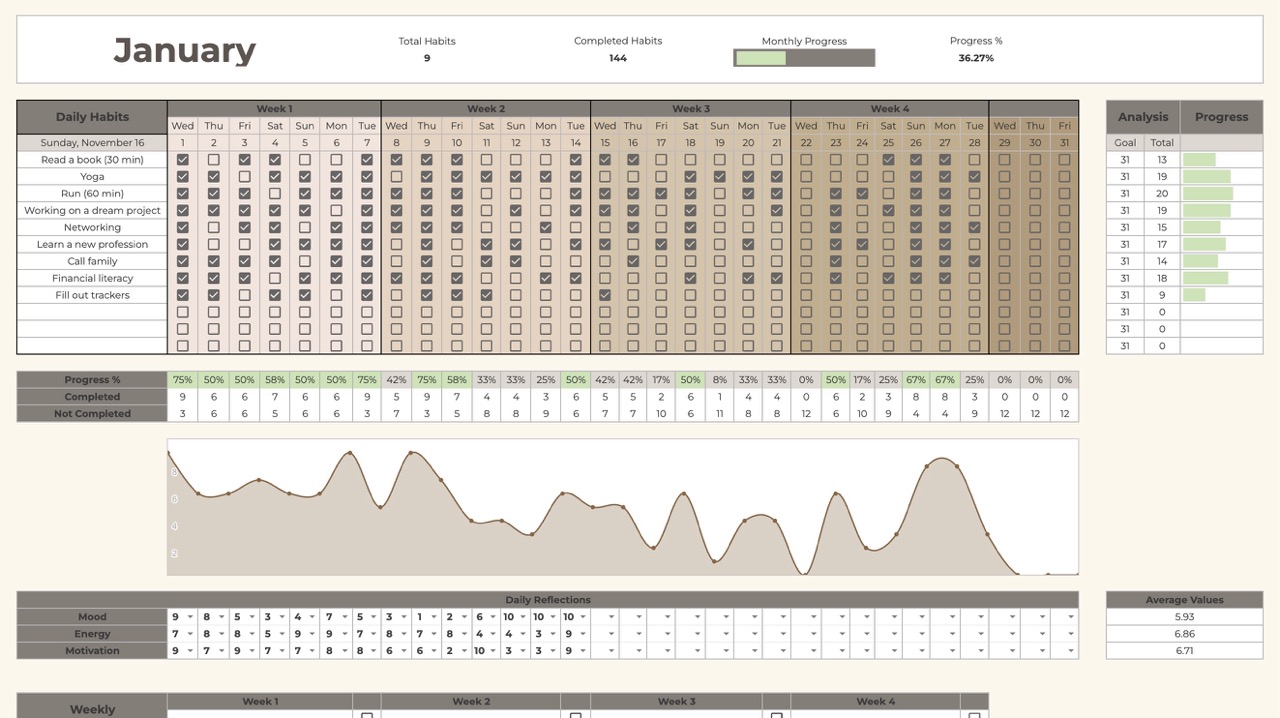This screenshot has height=718, width=1280.
Task: Click the Monthly Progress bar
Action: coord(804,58)
